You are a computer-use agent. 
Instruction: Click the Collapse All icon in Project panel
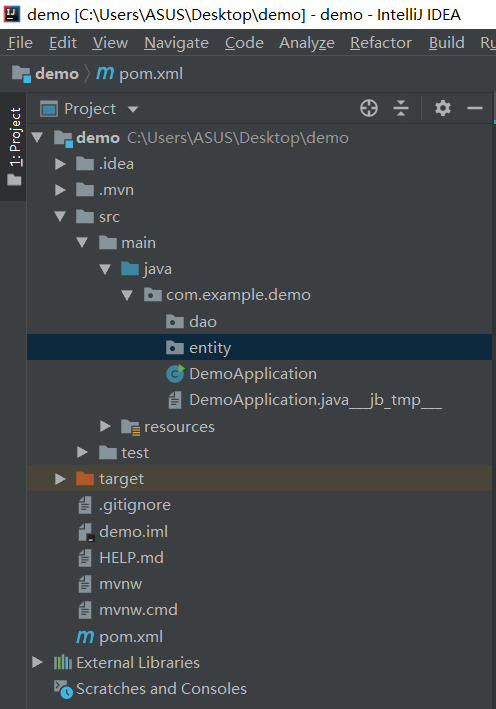click(401, 109)
